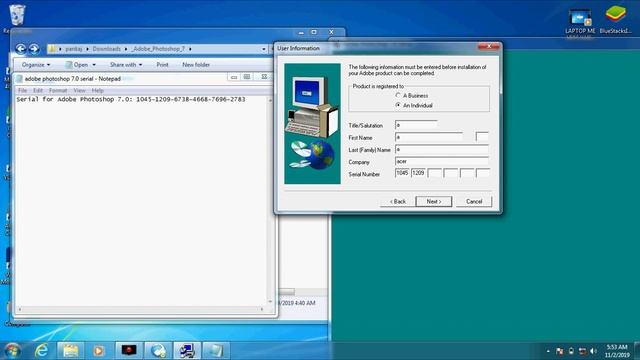640x360 pixels.
Task: Open the Notepad Edit menu
Action: click(x=38, y=91)
